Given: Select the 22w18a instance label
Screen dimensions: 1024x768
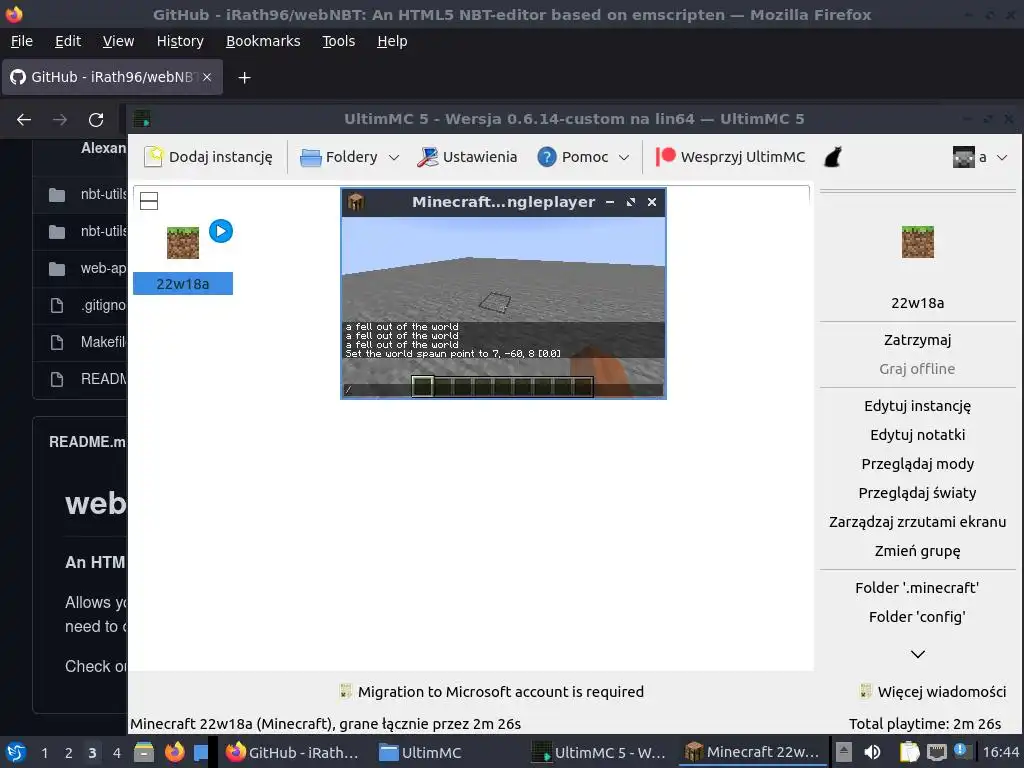Looking at the screenshot, I should [183, 284].
